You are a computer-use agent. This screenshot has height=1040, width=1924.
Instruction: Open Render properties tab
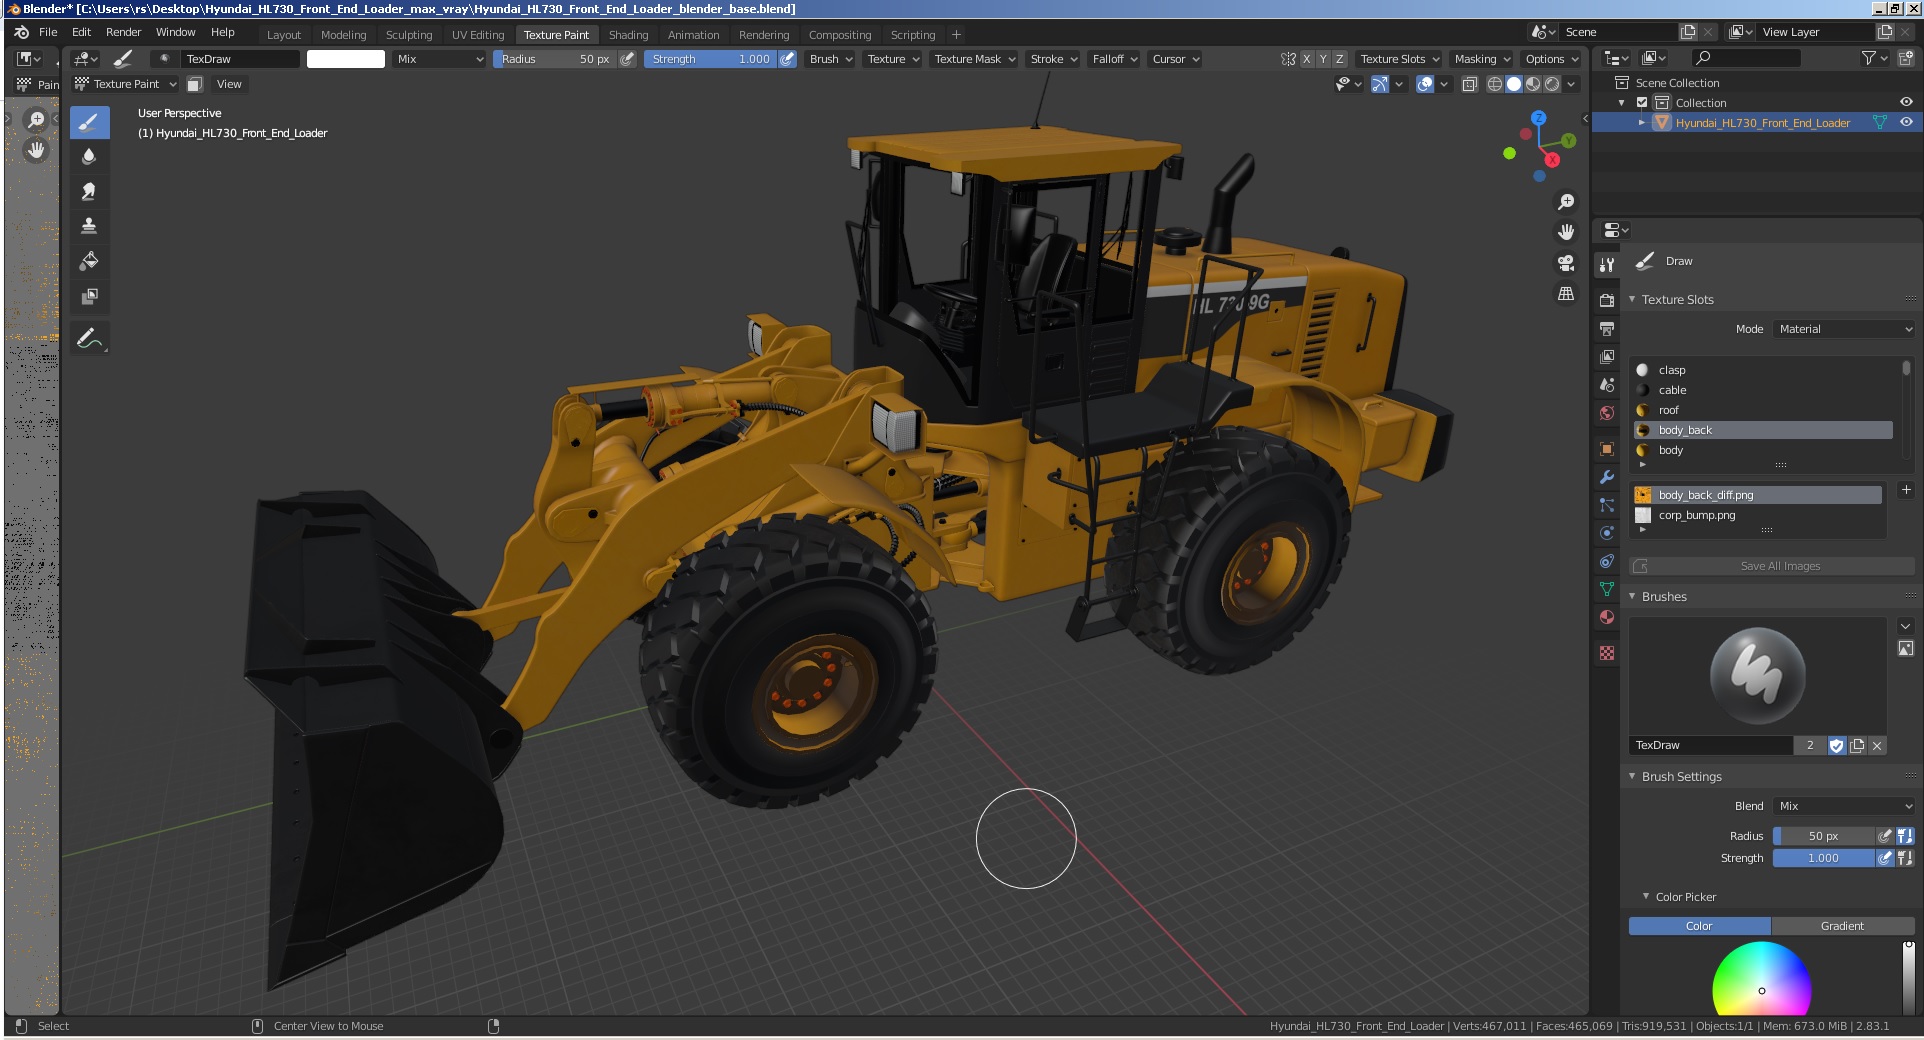click(x=1607, y=300)
